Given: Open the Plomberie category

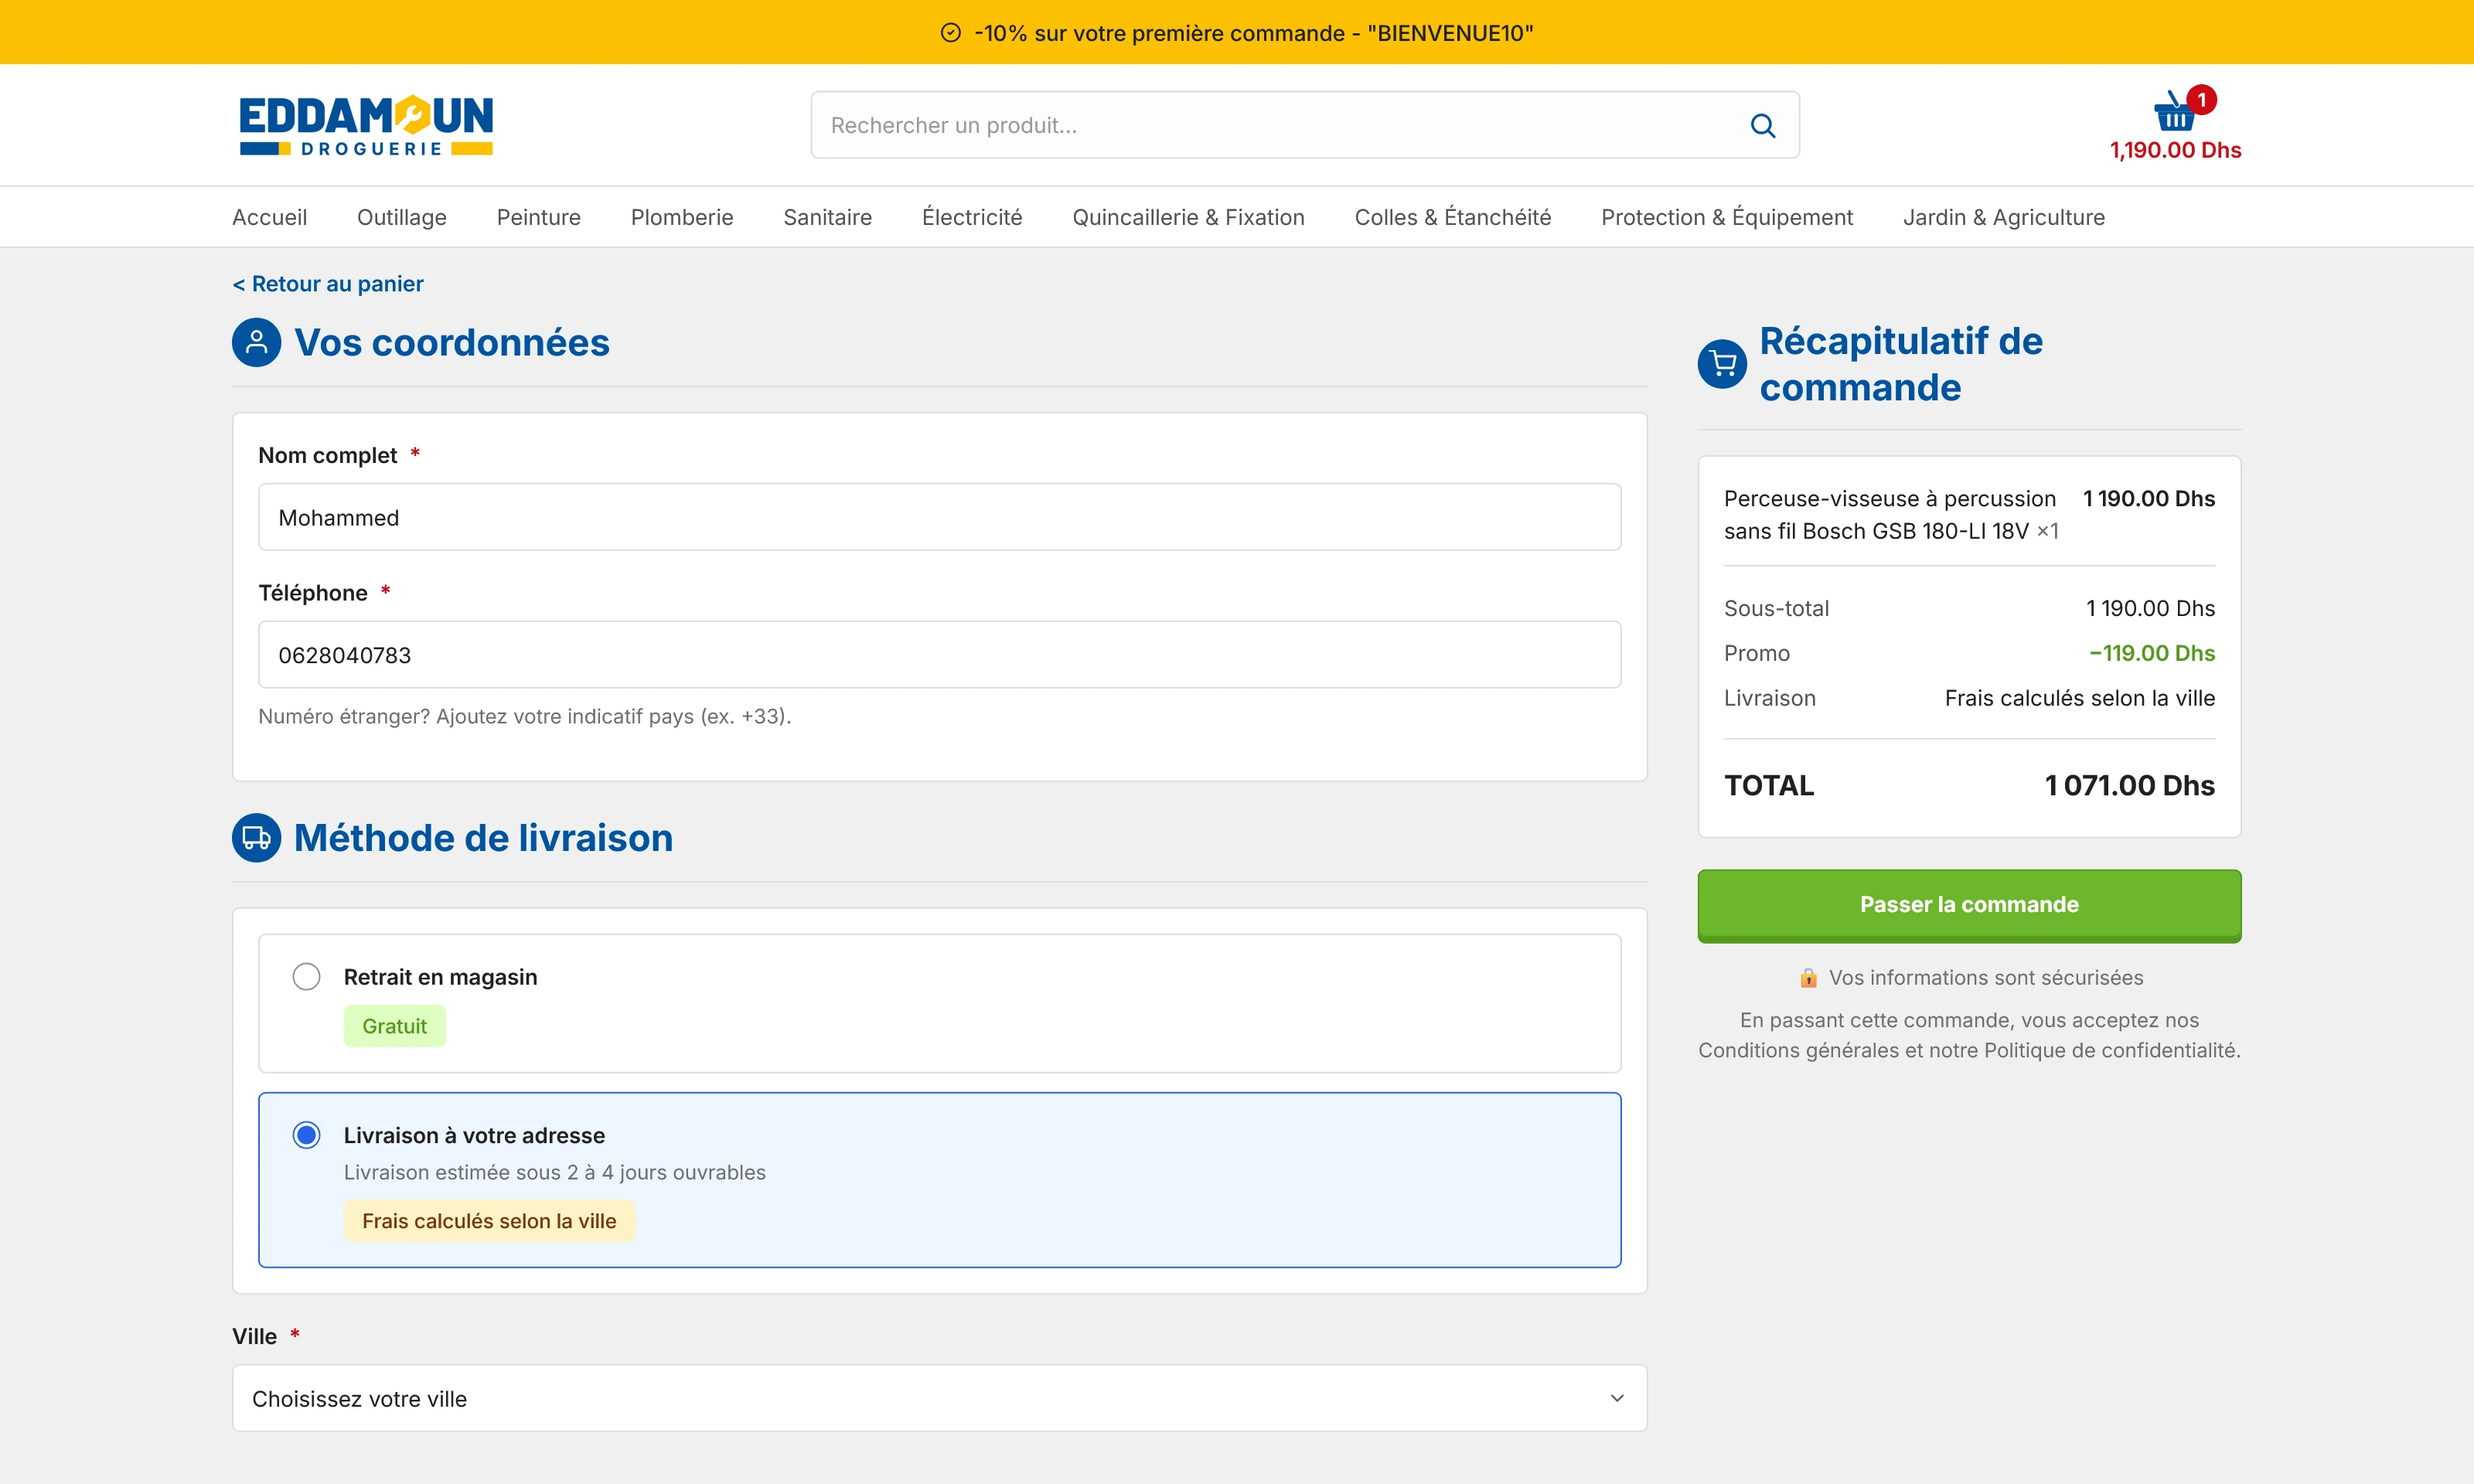Looking at the screenshot, I should coord(681,217).
